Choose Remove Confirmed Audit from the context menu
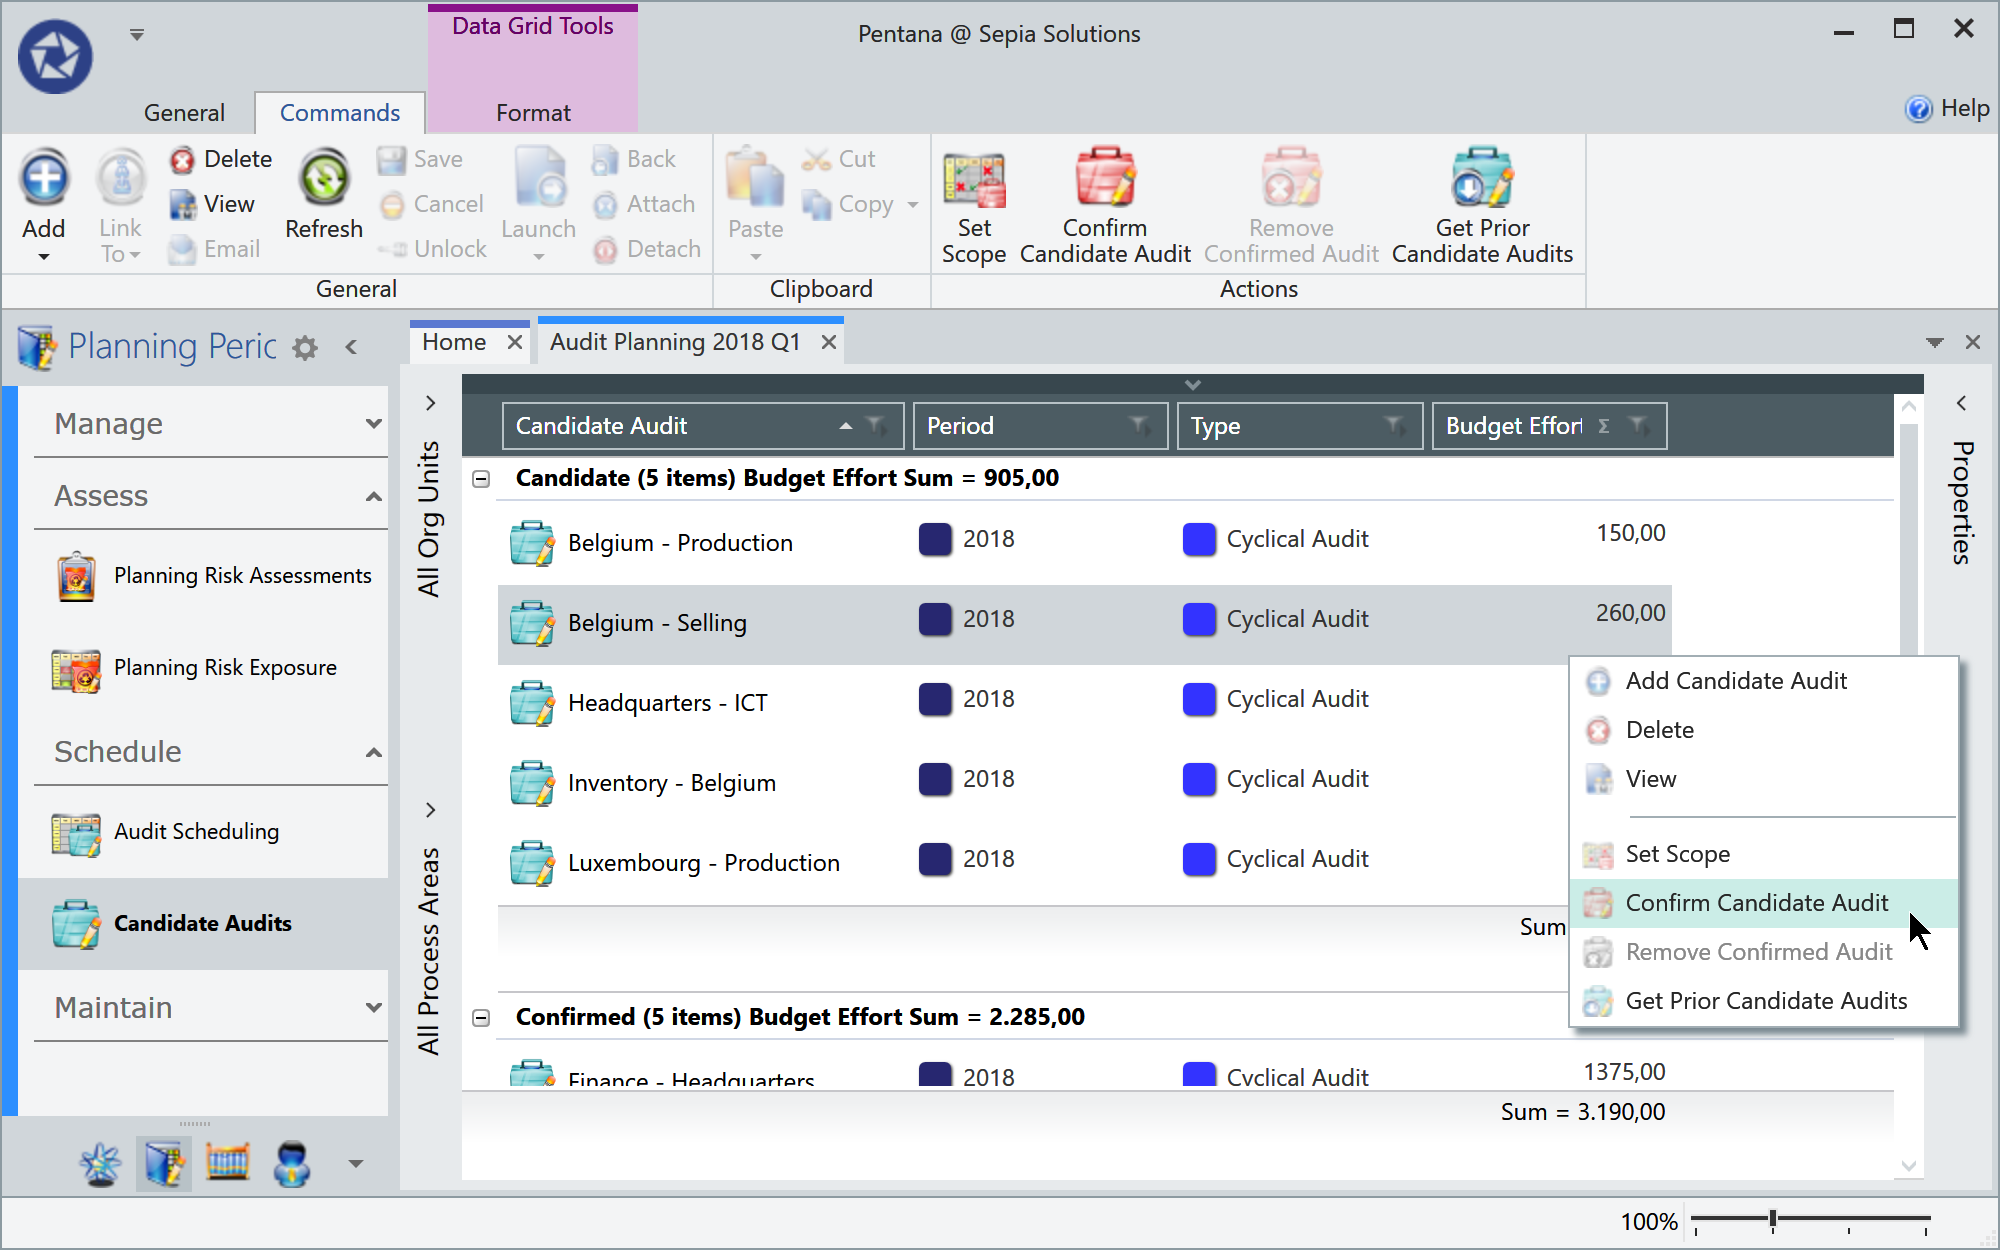The width and height of the screenshot is (2000, 1250). 1758,951
